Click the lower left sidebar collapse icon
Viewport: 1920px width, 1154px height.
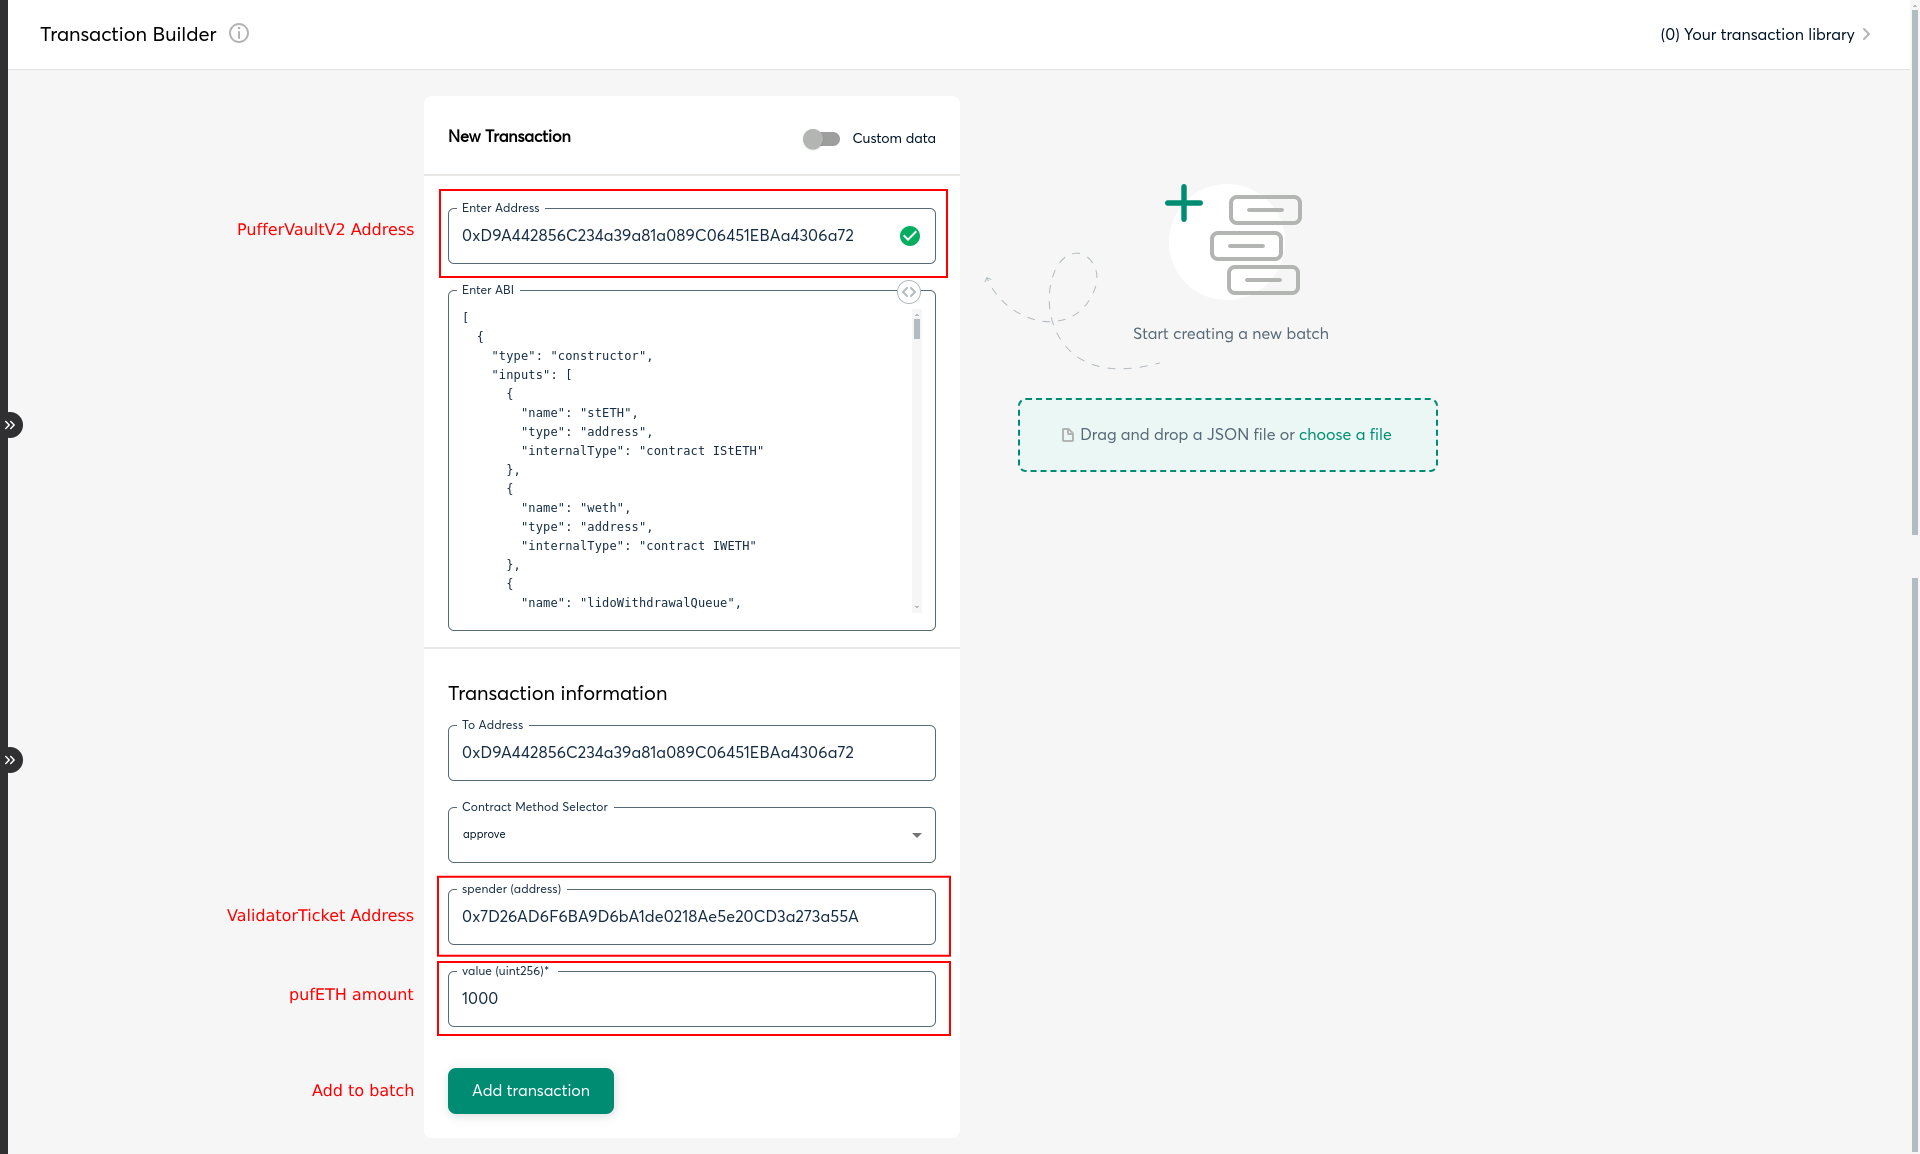pos(11,759)
